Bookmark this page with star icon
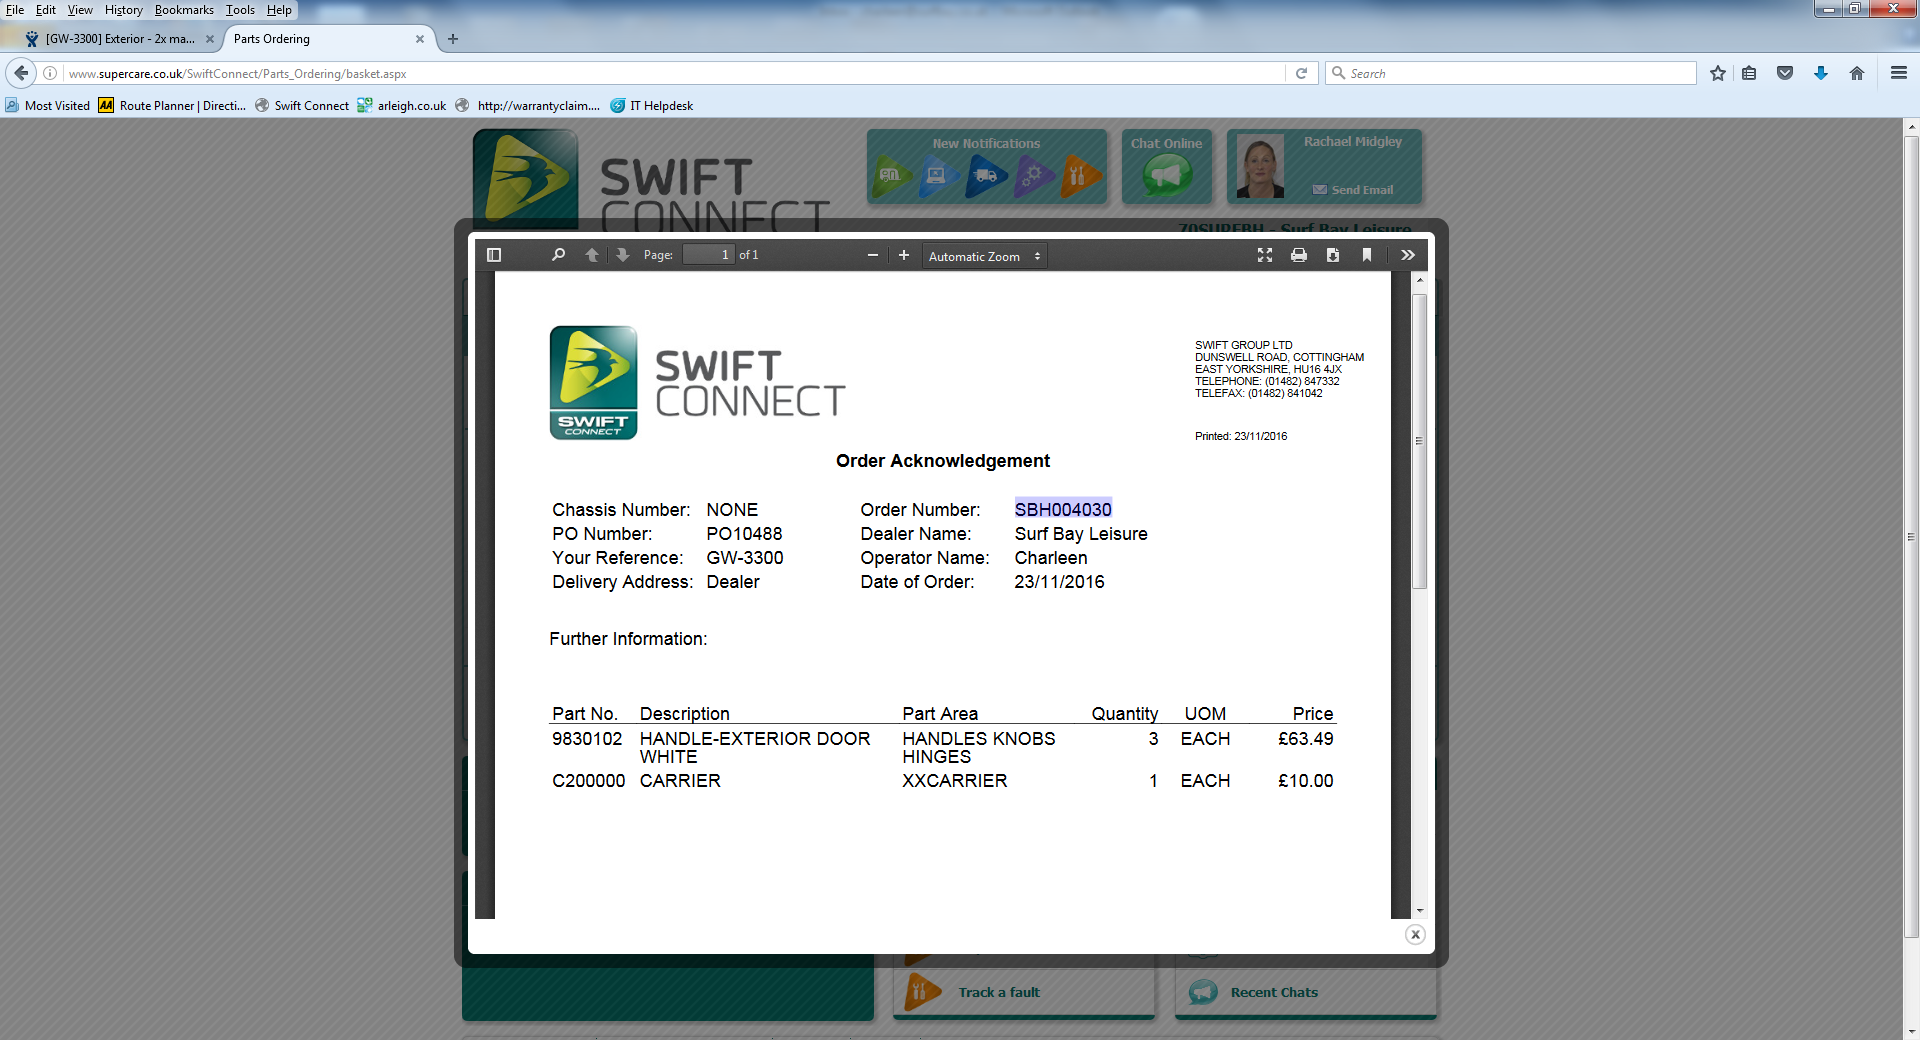The image size is (1920, 1040). tap(1718, 73)
